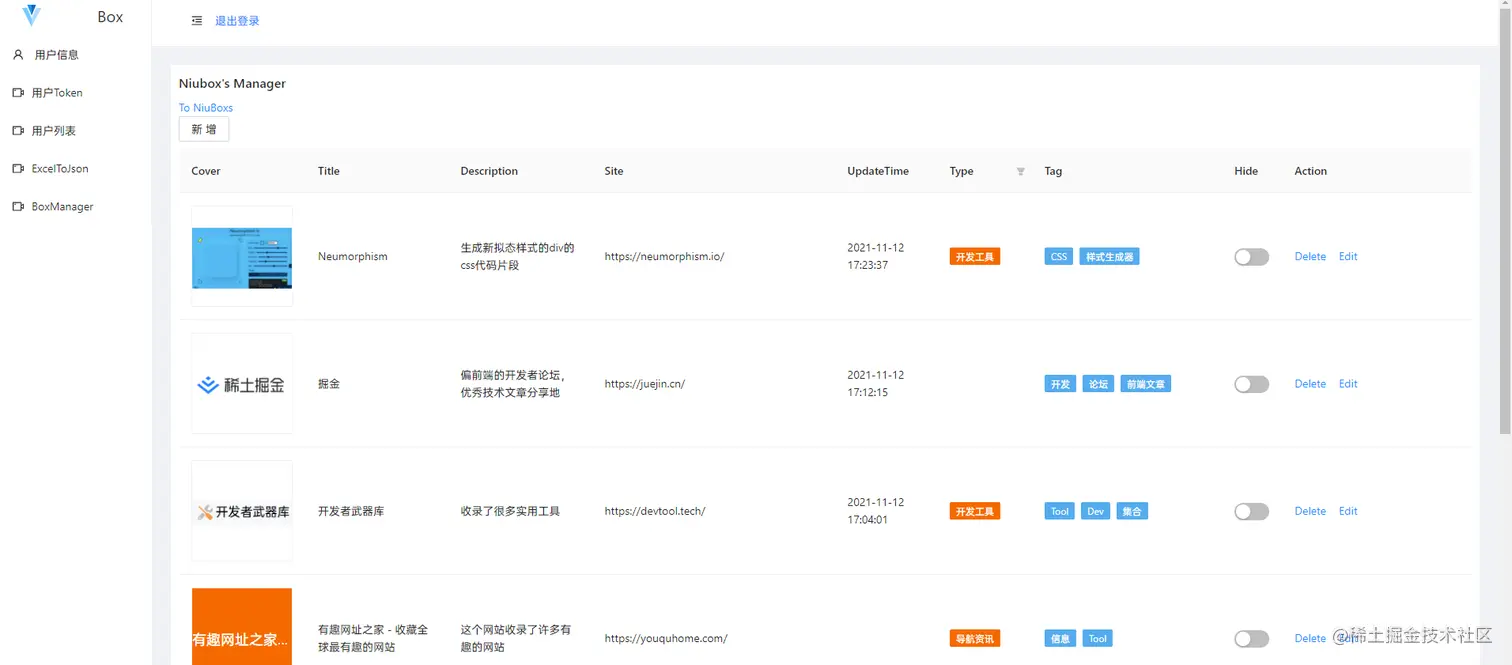The image size is (1512, 665).
Task: Click the 集合 tag
Action: point(1132,511)
